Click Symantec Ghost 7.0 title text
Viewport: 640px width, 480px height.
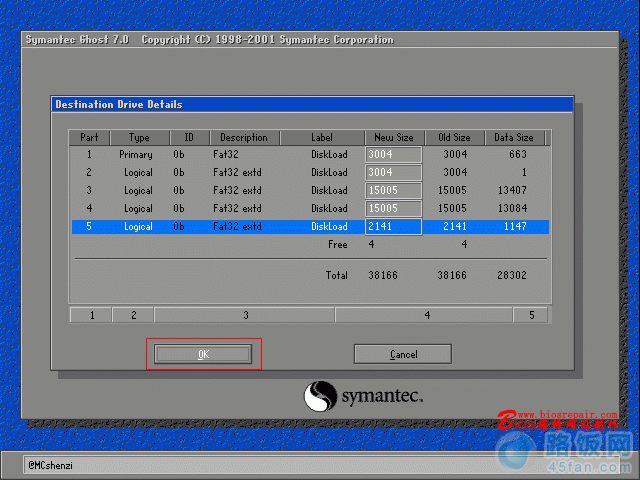(77, 40)
